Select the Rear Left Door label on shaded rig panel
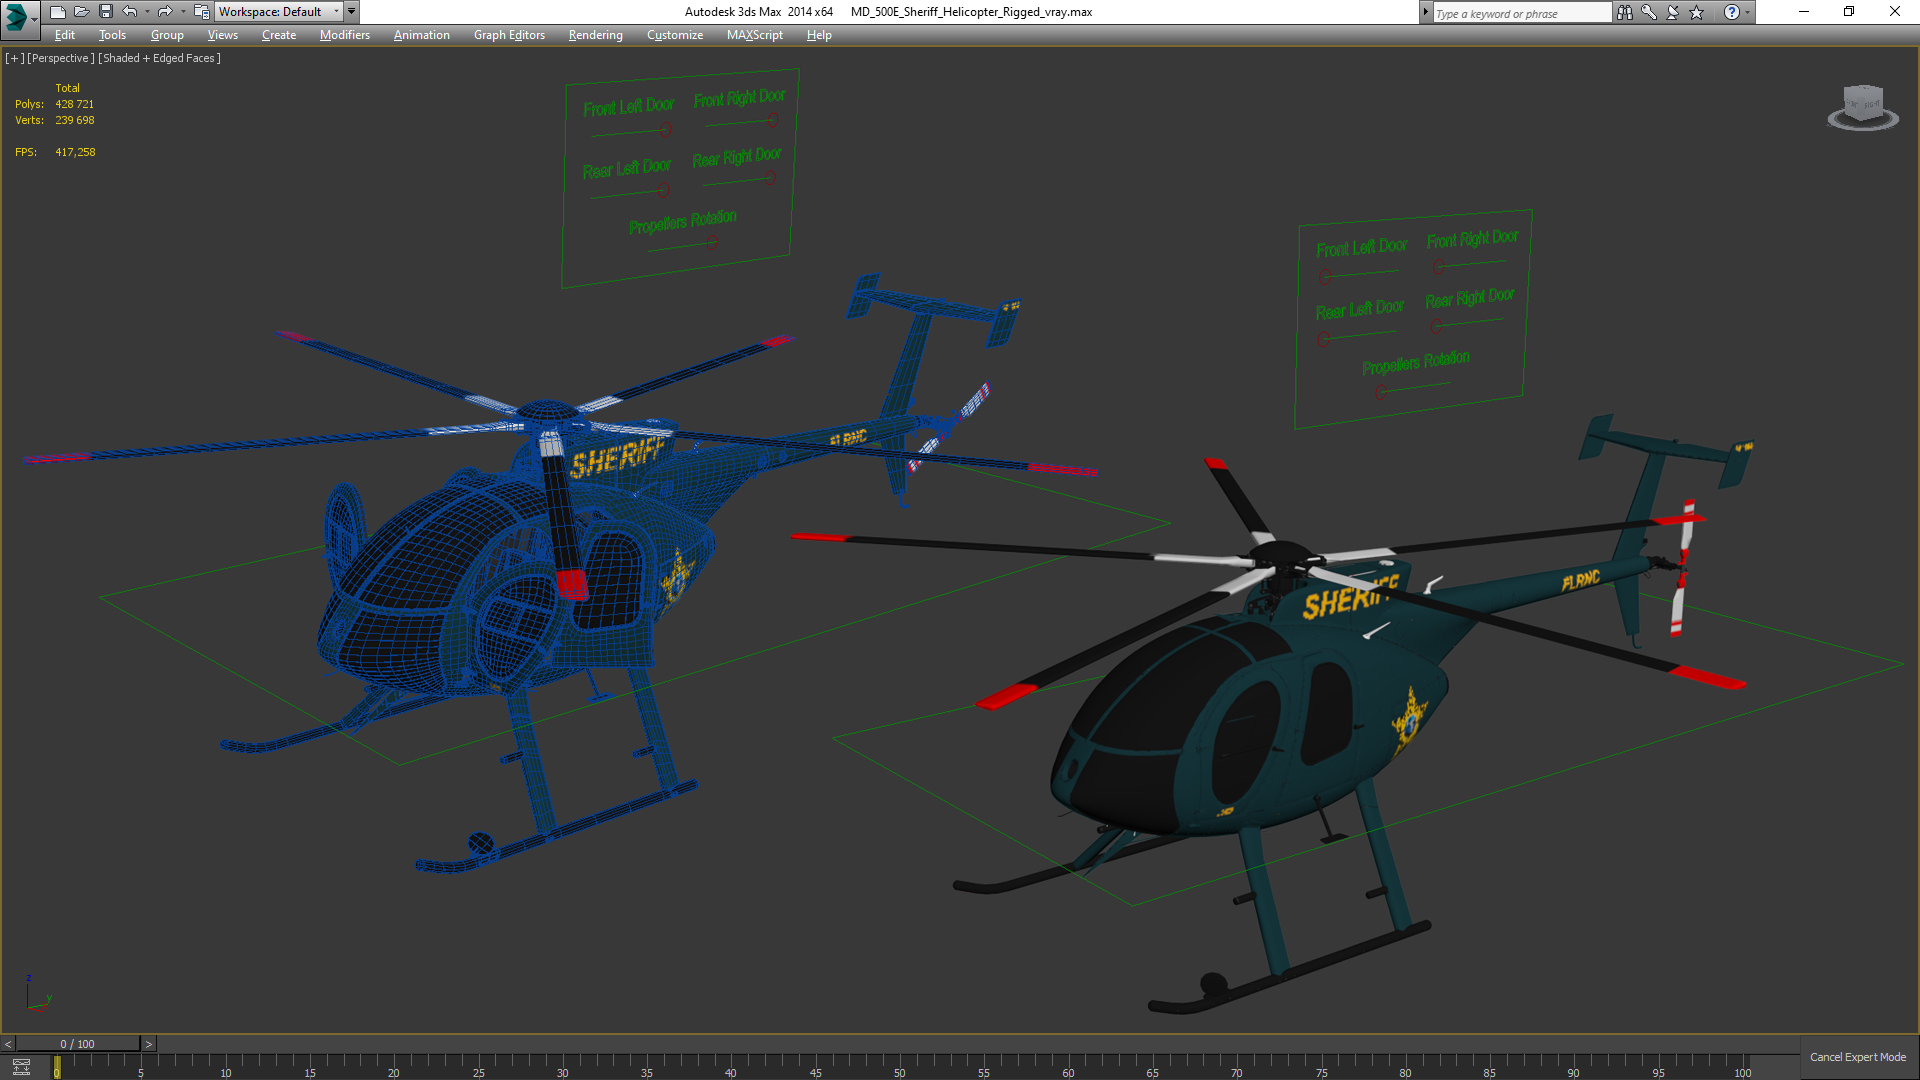1920x1080 pixels. (x=1360, y=309)
